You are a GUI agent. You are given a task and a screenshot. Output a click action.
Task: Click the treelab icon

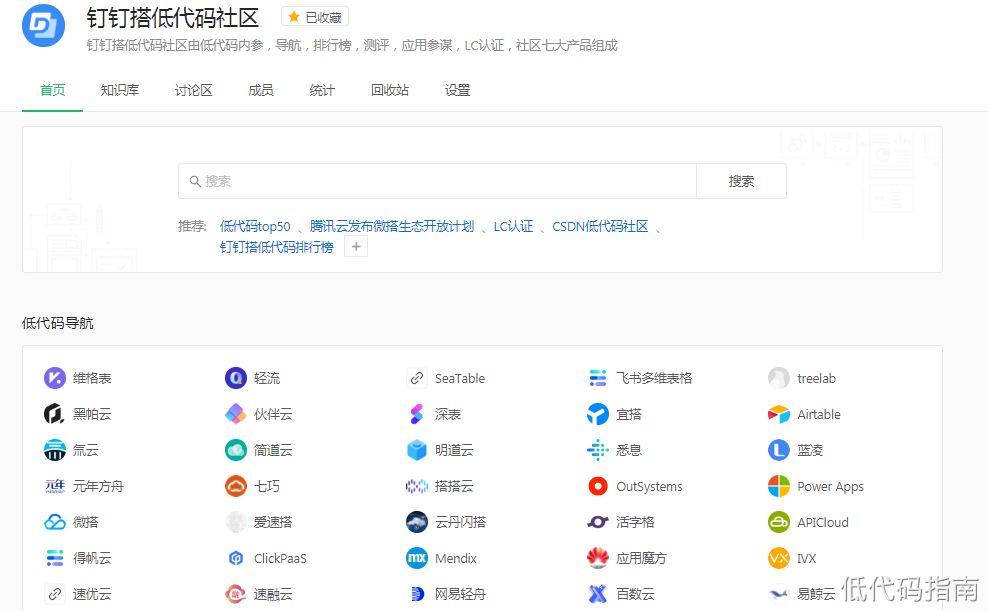tap(779, 378)
